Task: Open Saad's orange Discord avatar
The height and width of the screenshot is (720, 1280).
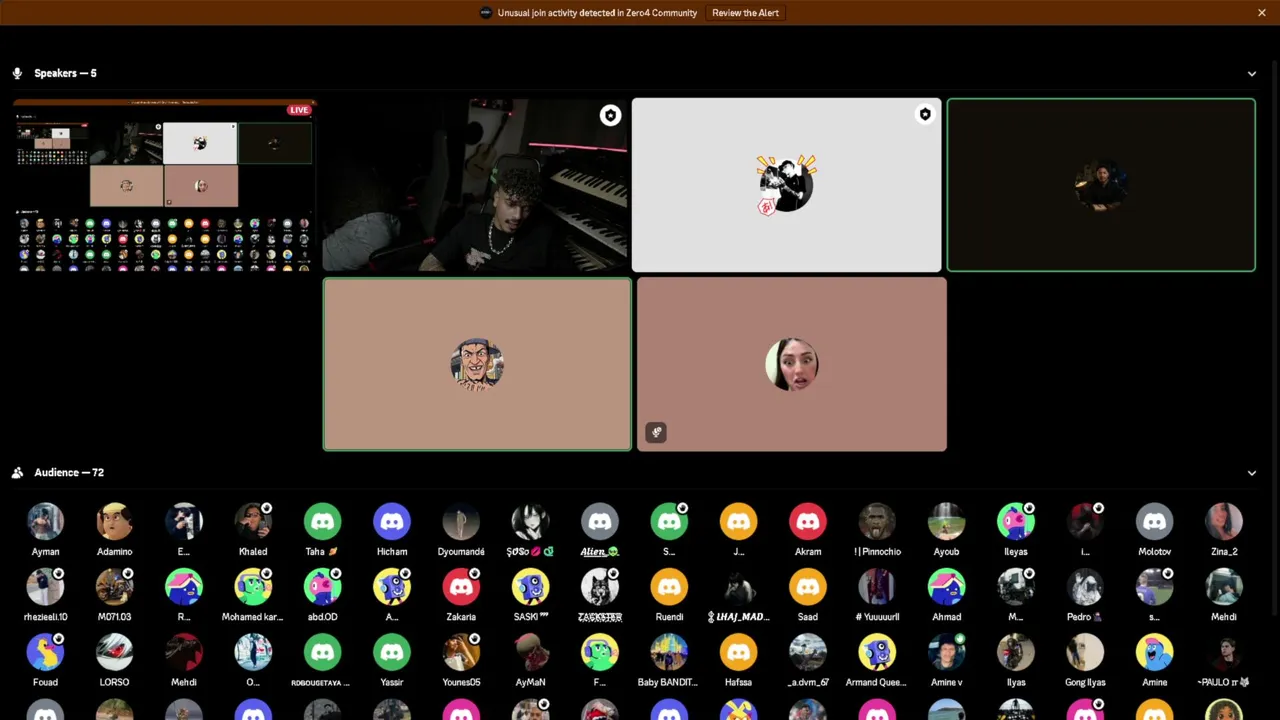Action: coord(808,587)
